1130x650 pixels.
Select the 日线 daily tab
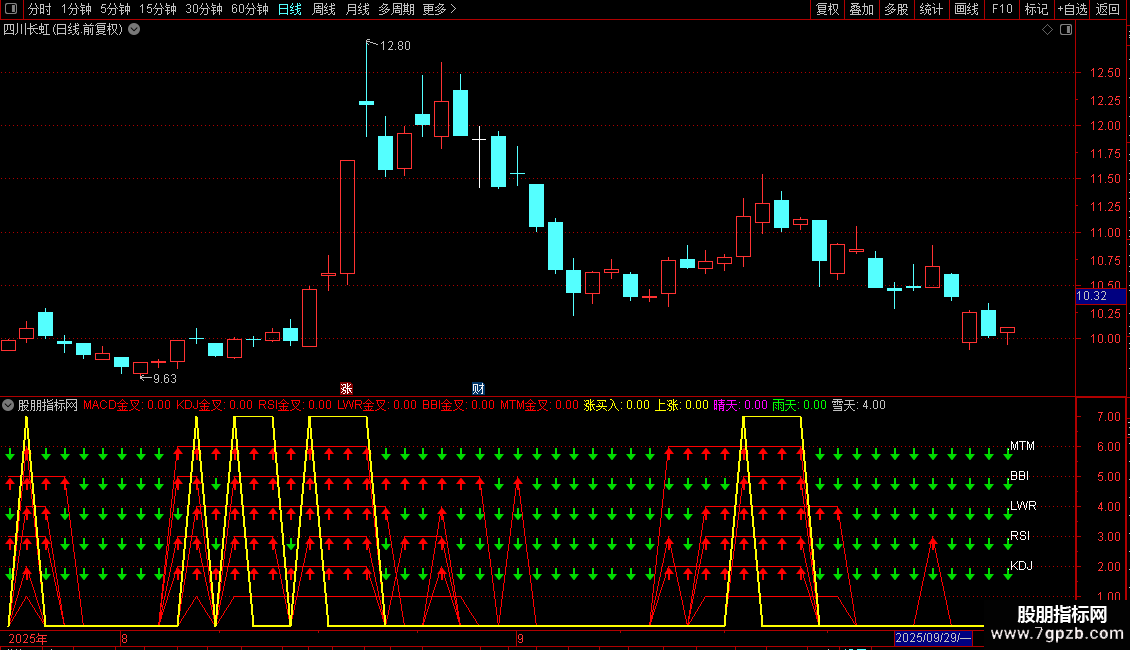coord(290,9)
